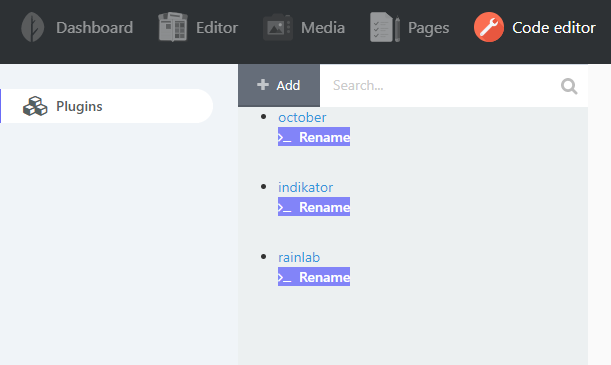Image resolution: width=611 pixels, height=365 pixels.
Task: Open the rainlab plugin link
Action: (299, 257)
